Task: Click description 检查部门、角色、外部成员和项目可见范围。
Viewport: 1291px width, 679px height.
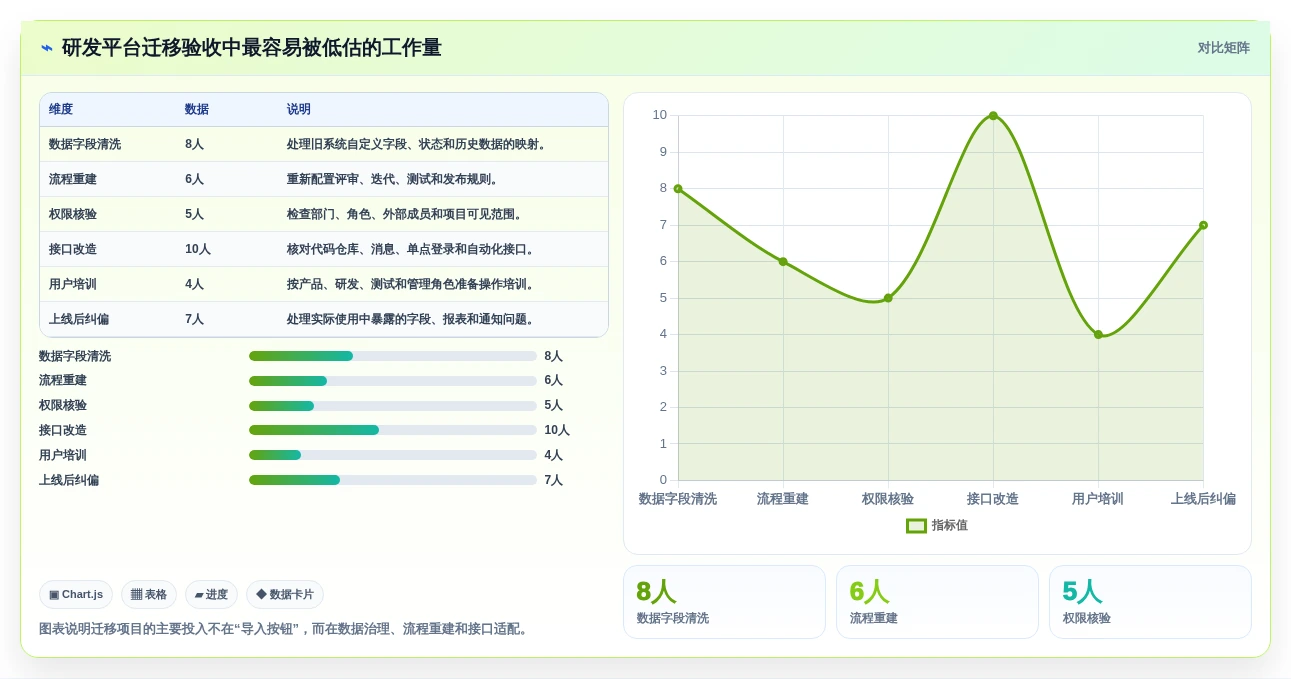Action: 406,214
